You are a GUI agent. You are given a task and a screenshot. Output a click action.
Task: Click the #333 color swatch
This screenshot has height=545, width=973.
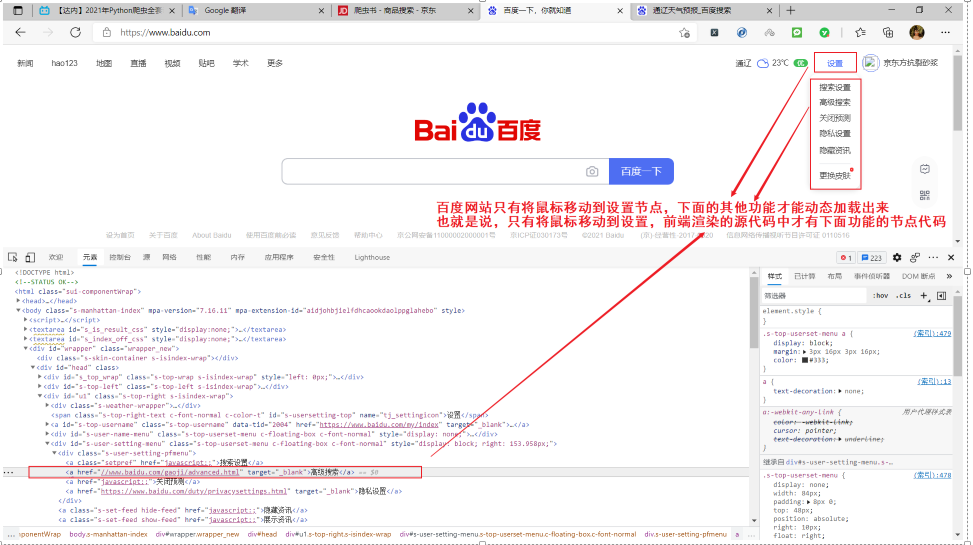pos(805,361)
